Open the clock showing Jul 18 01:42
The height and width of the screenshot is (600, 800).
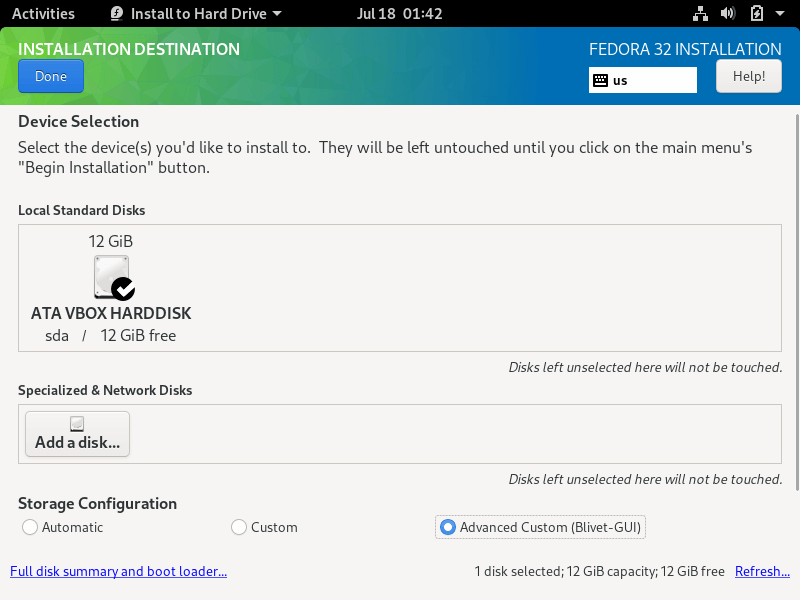[399, 13]
